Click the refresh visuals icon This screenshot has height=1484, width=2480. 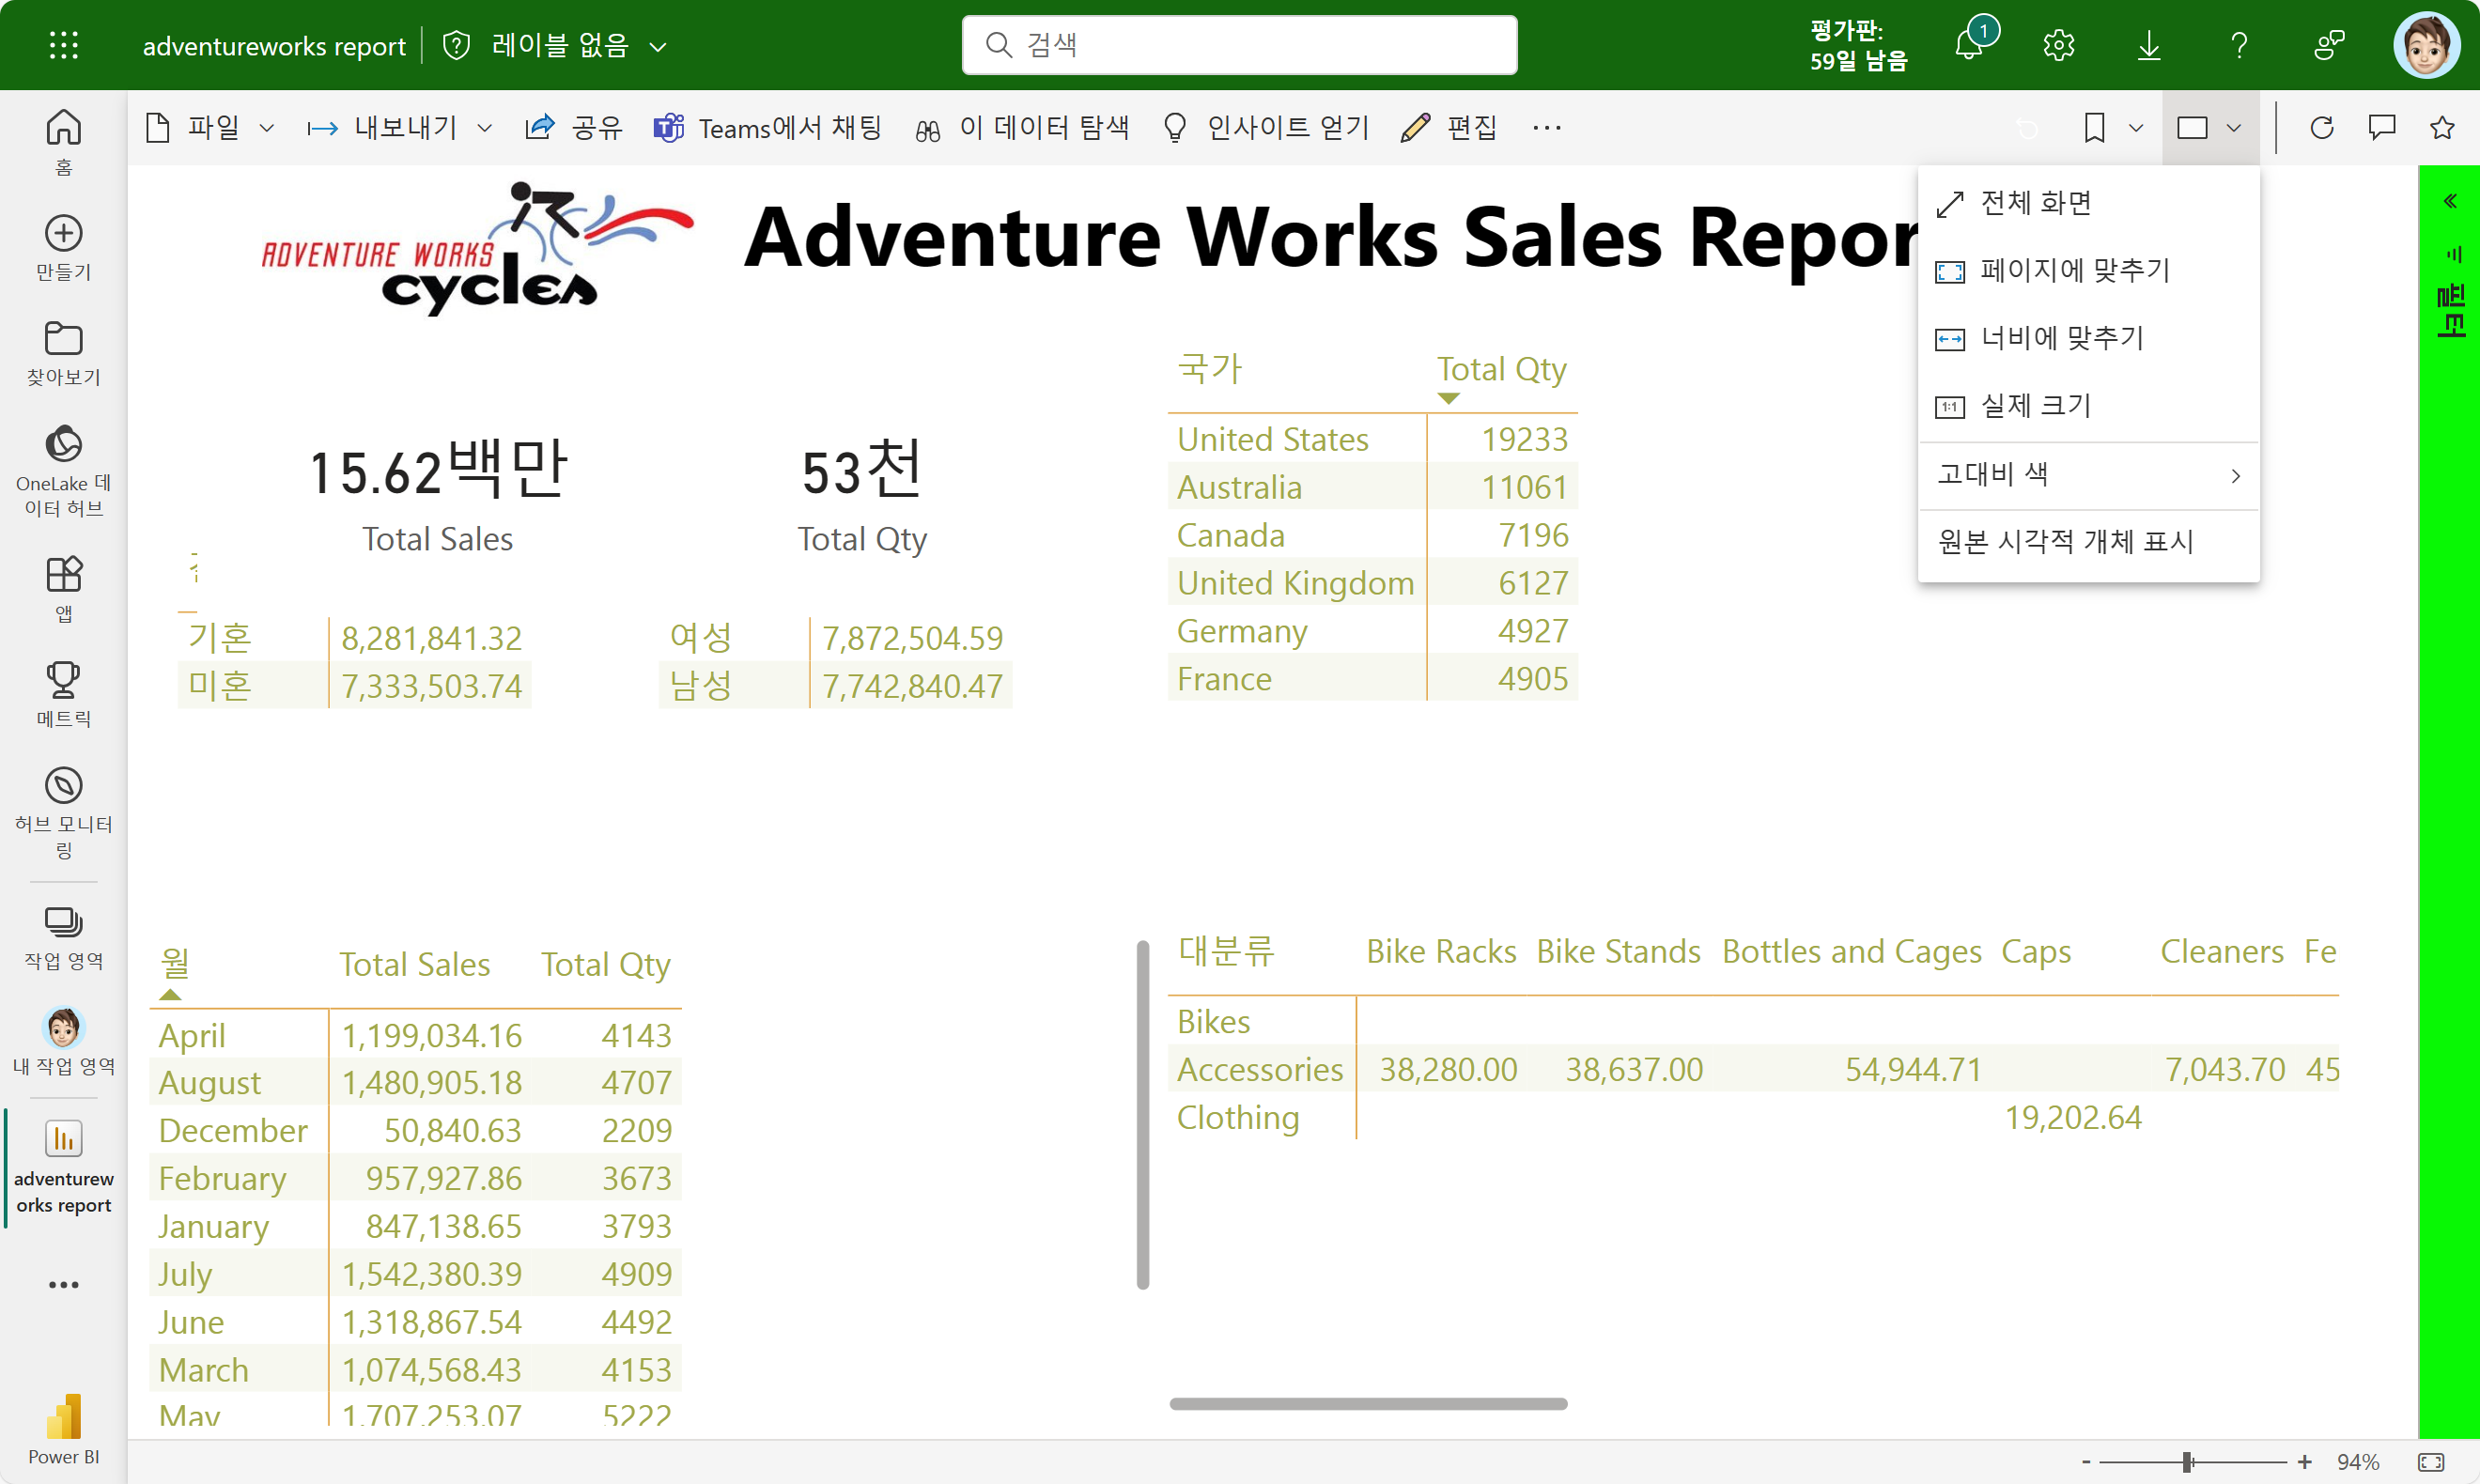[2322, 128]
